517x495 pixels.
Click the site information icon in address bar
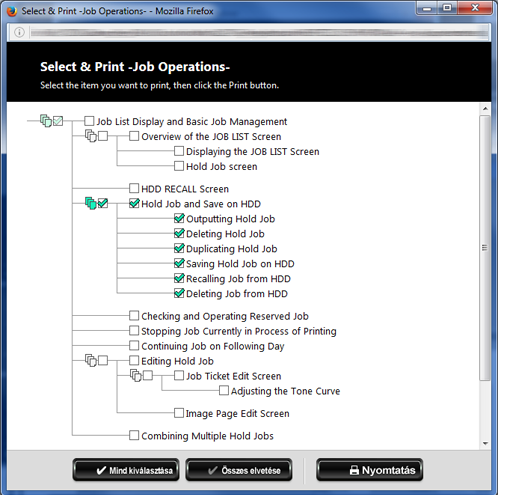(19, 32)
